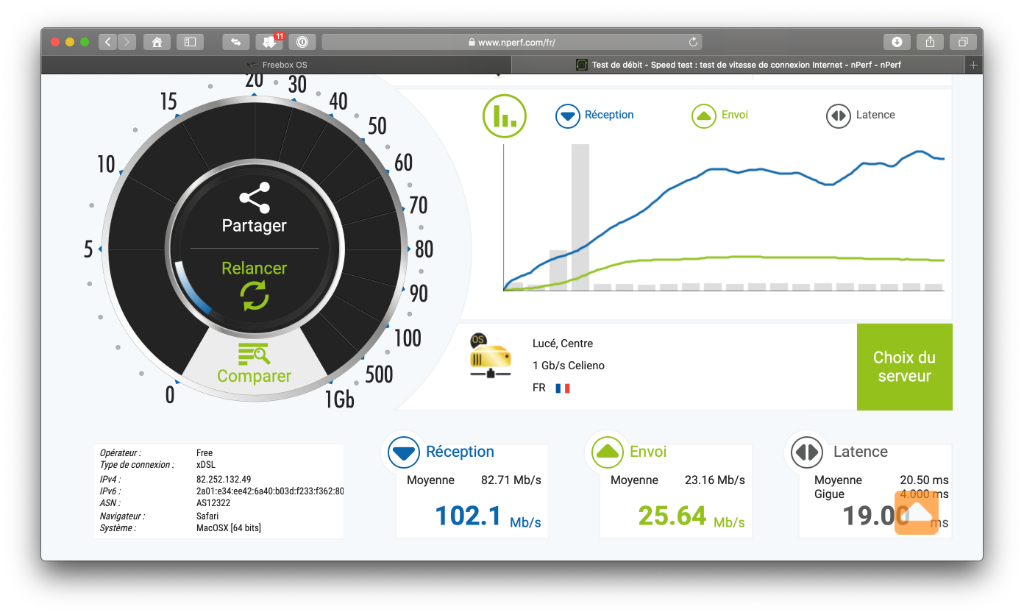Image resolution: width=1024 pixels, height=615 pixels.
Task: Click the Safari share toolbar button
Action: coord(930,42)
